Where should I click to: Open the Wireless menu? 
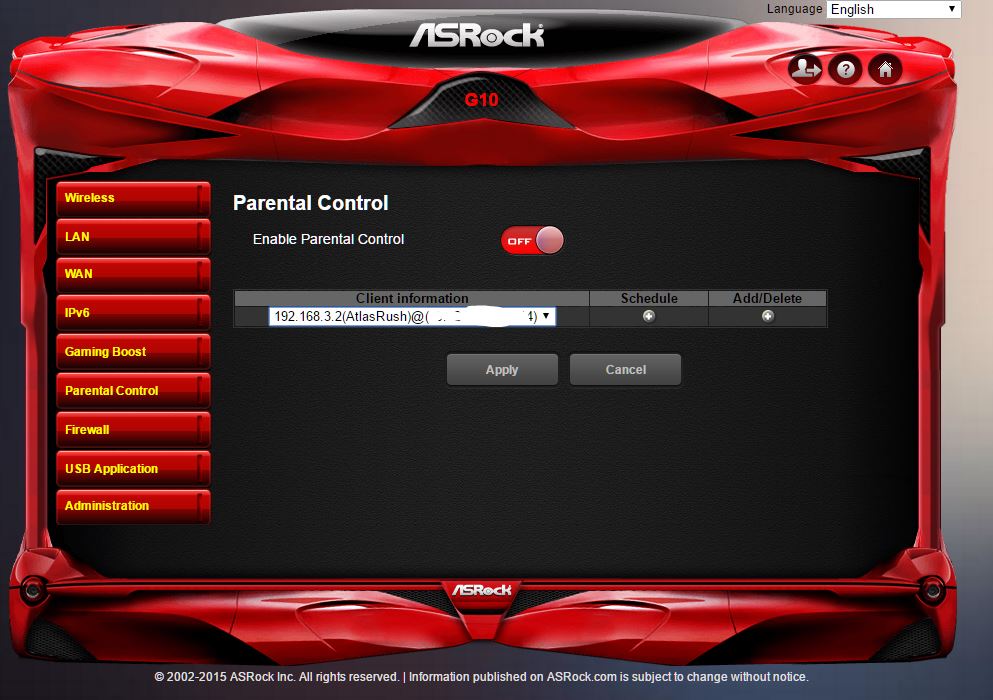[132, 198]
